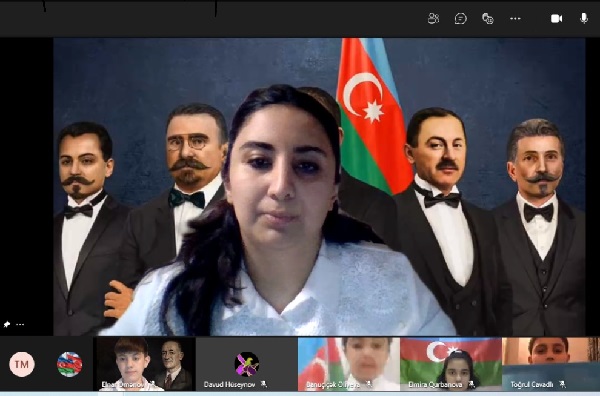
Task: Open the meeting chat icon
Action: (461, 18)
